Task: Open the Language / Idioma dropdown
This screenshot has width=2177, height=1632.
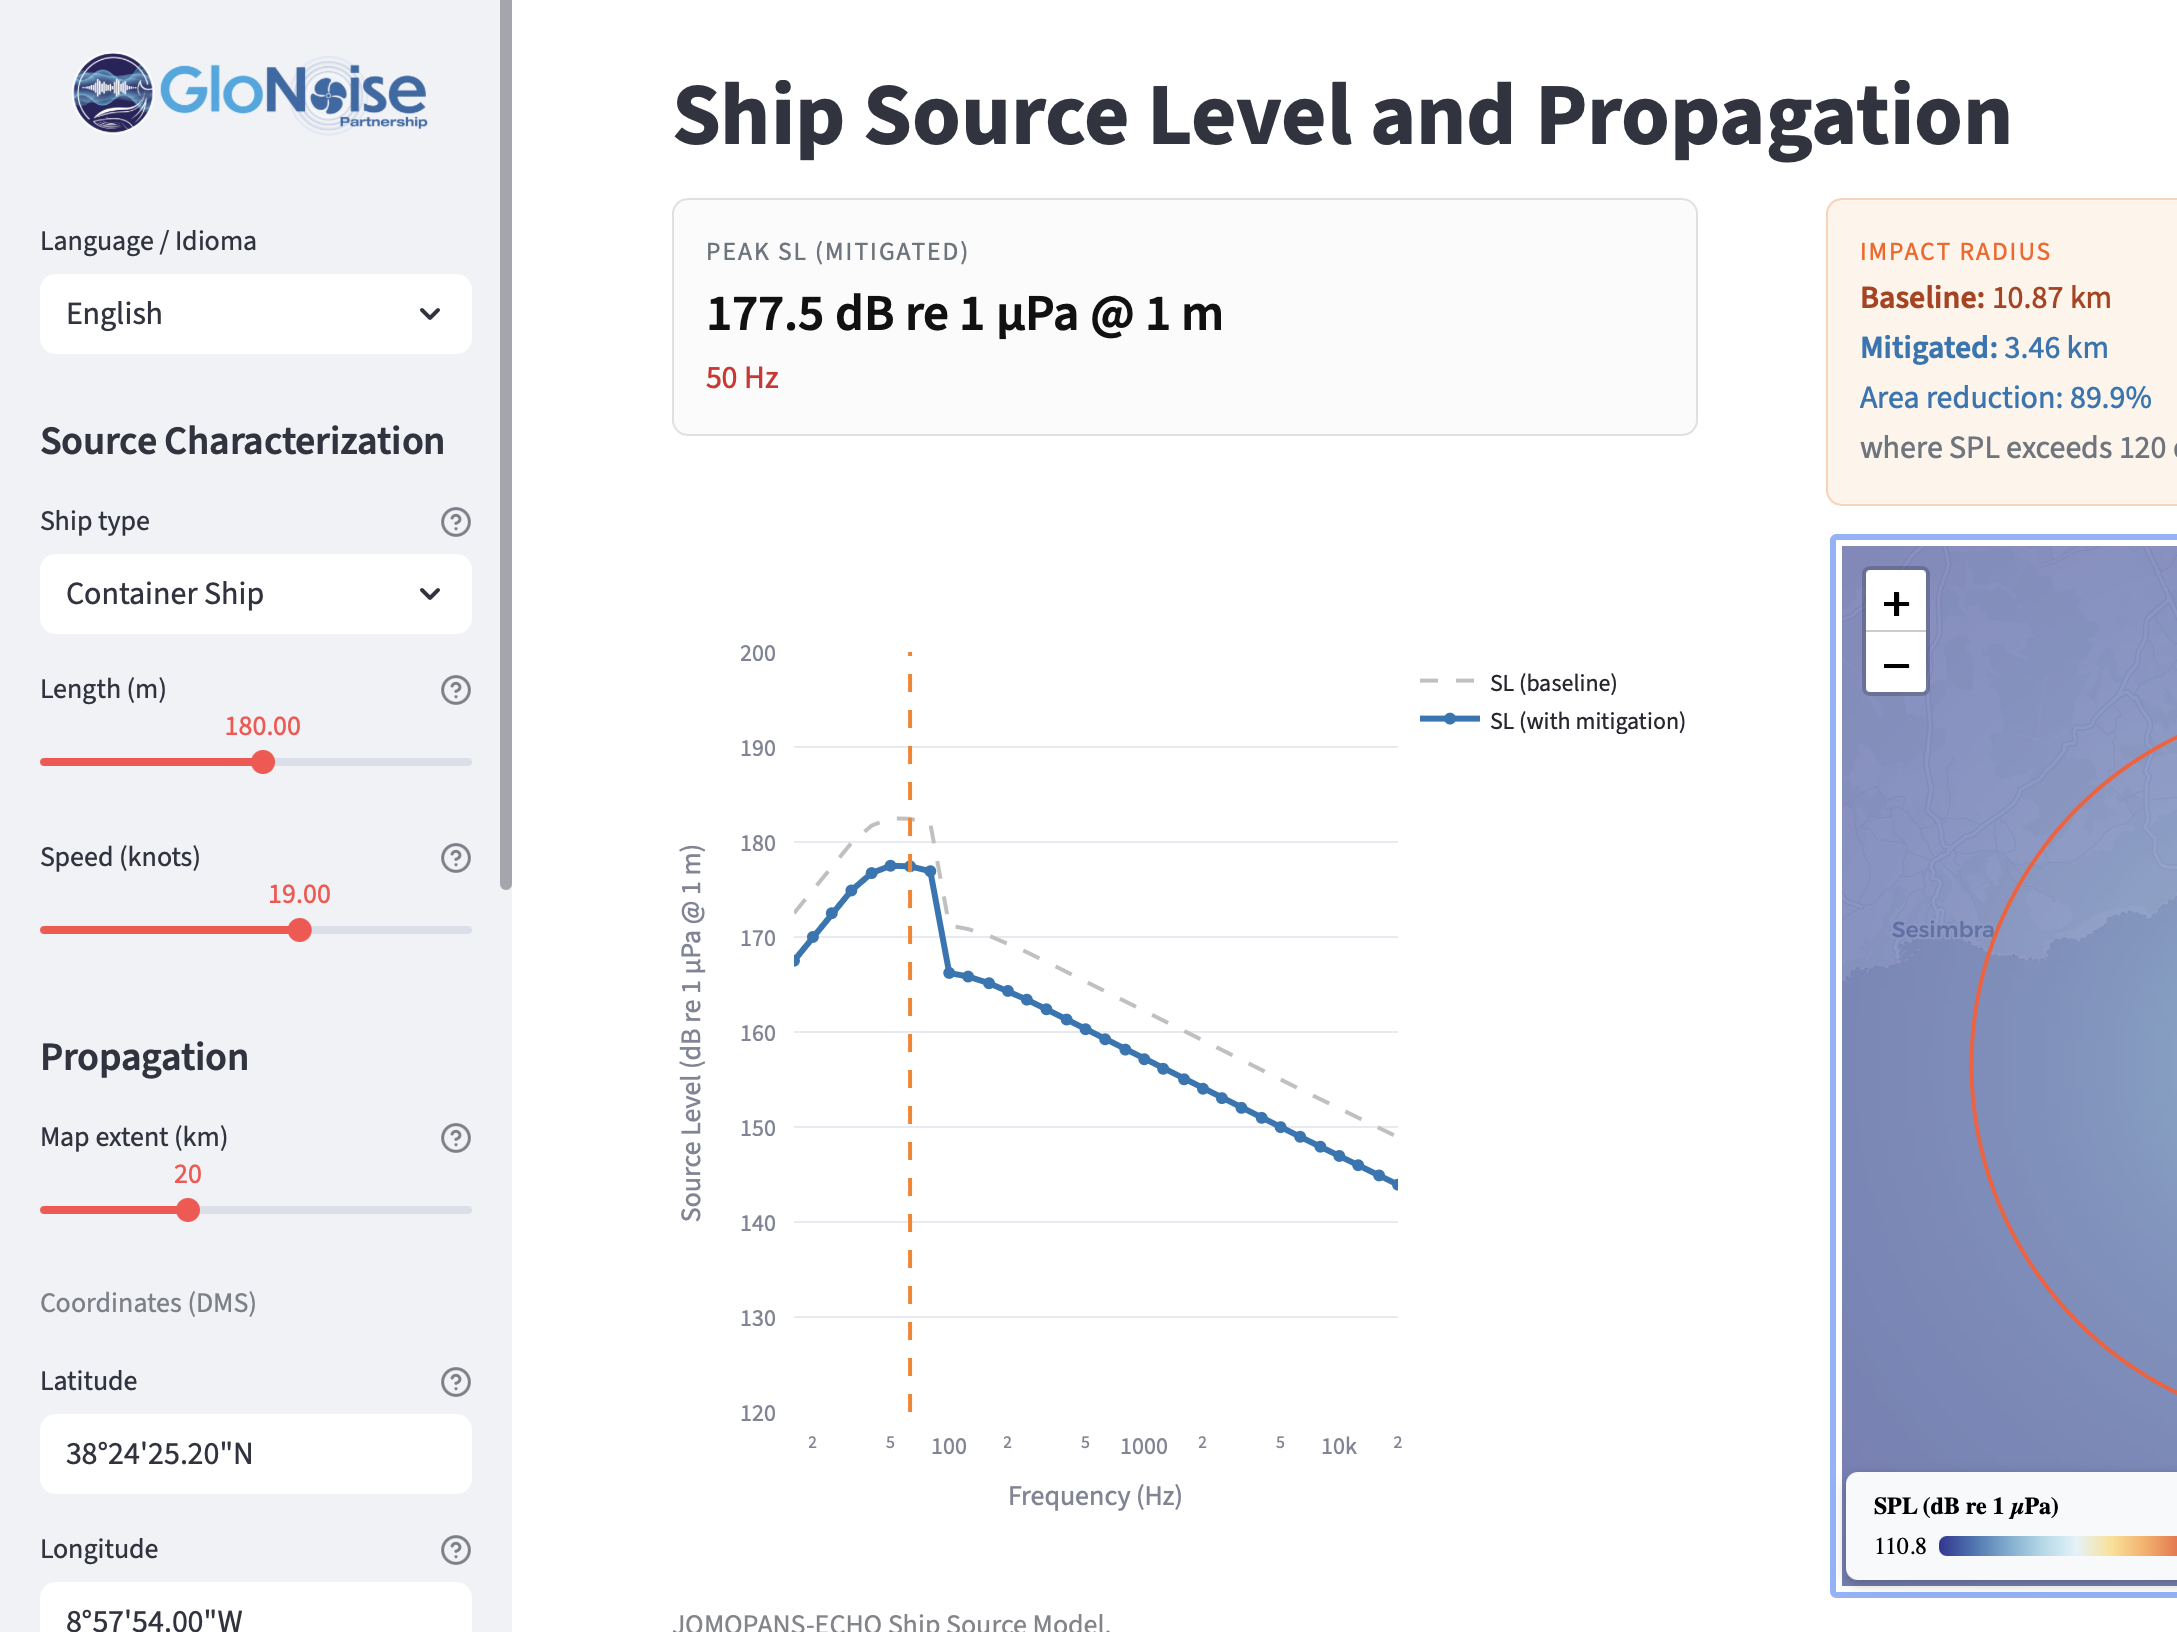Action: coord(255,314)
